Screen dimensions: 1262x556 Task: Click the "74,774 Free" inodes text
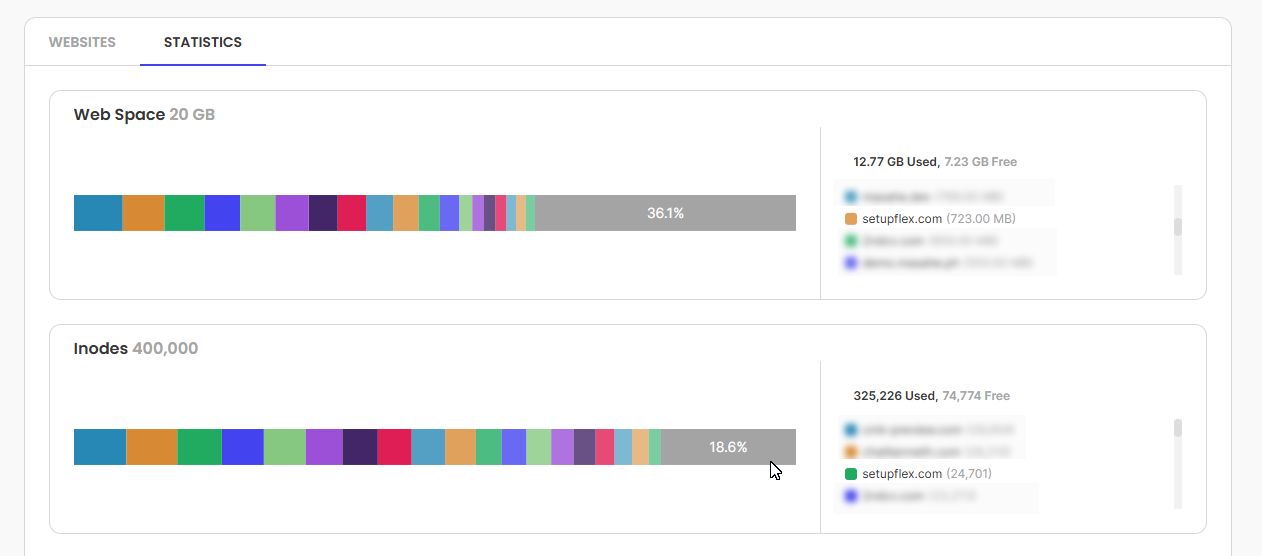[x=977, y=396]
